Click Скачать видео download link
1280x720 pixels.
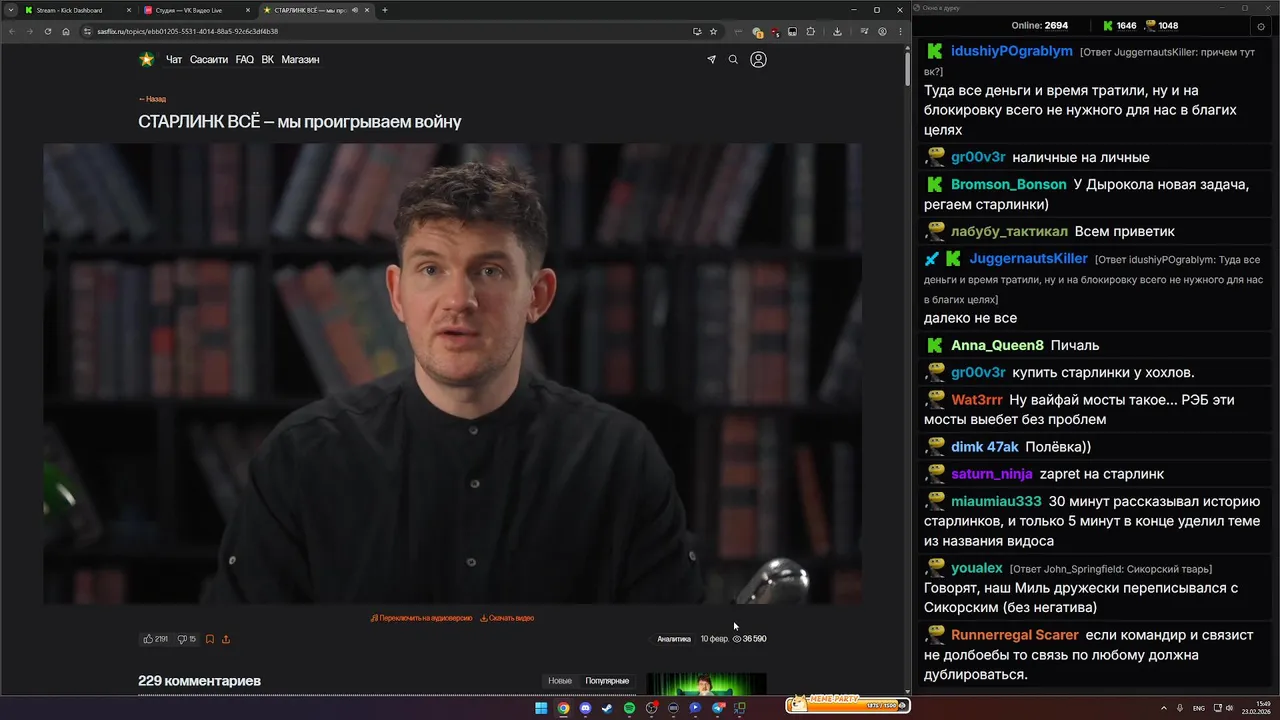[x=507, y=618]
